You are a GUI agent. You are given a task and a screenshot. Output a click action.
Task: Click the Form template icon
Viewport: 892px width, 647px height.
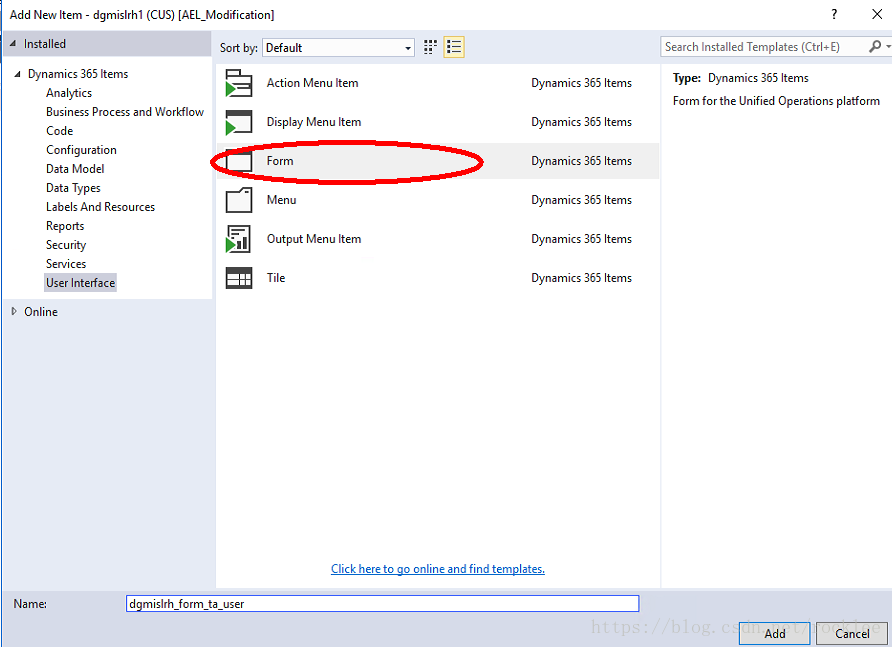[238, 161]
